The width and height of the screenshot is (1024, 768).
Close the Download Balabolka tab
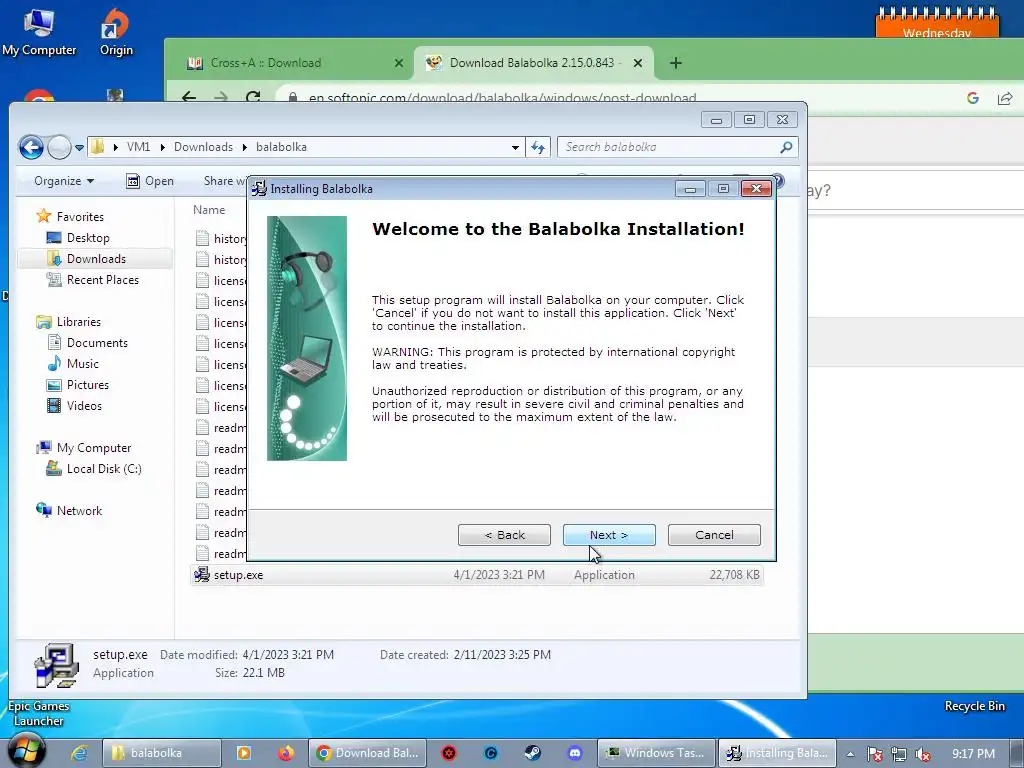point(638,63)
